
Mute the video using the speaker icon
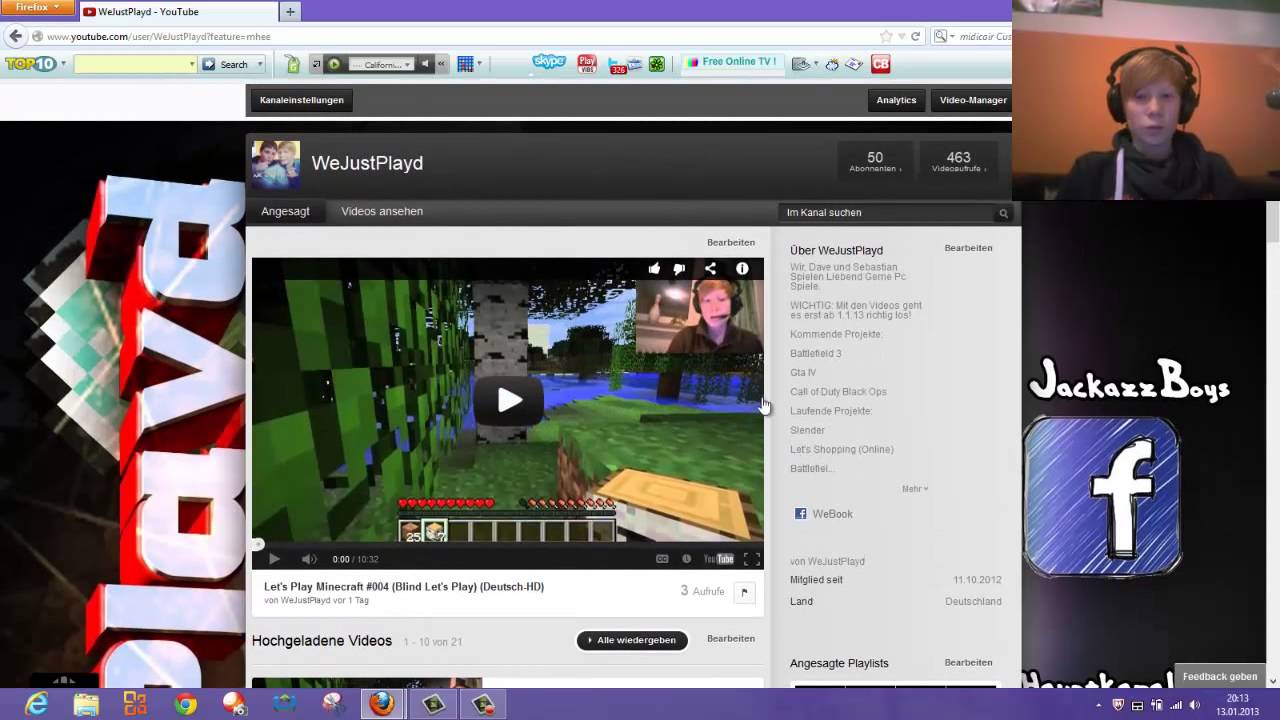[309, 559]
